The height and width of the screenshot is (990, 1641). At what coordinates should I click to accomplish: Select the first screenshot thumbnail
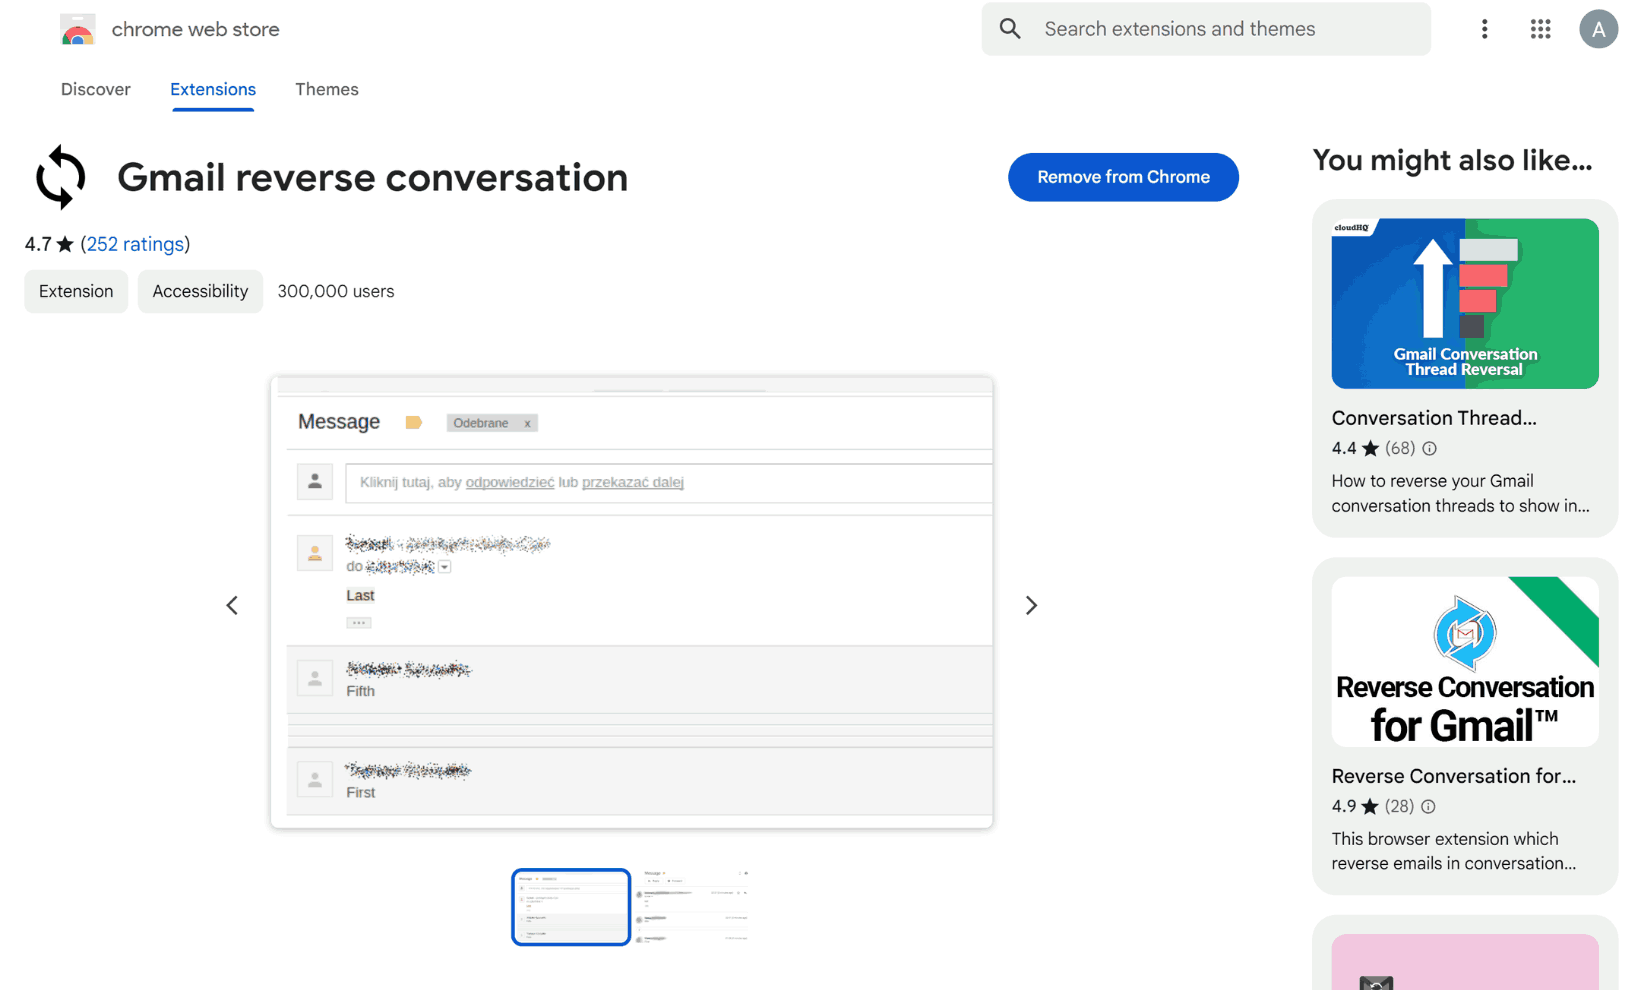click(x=571, y=907)
